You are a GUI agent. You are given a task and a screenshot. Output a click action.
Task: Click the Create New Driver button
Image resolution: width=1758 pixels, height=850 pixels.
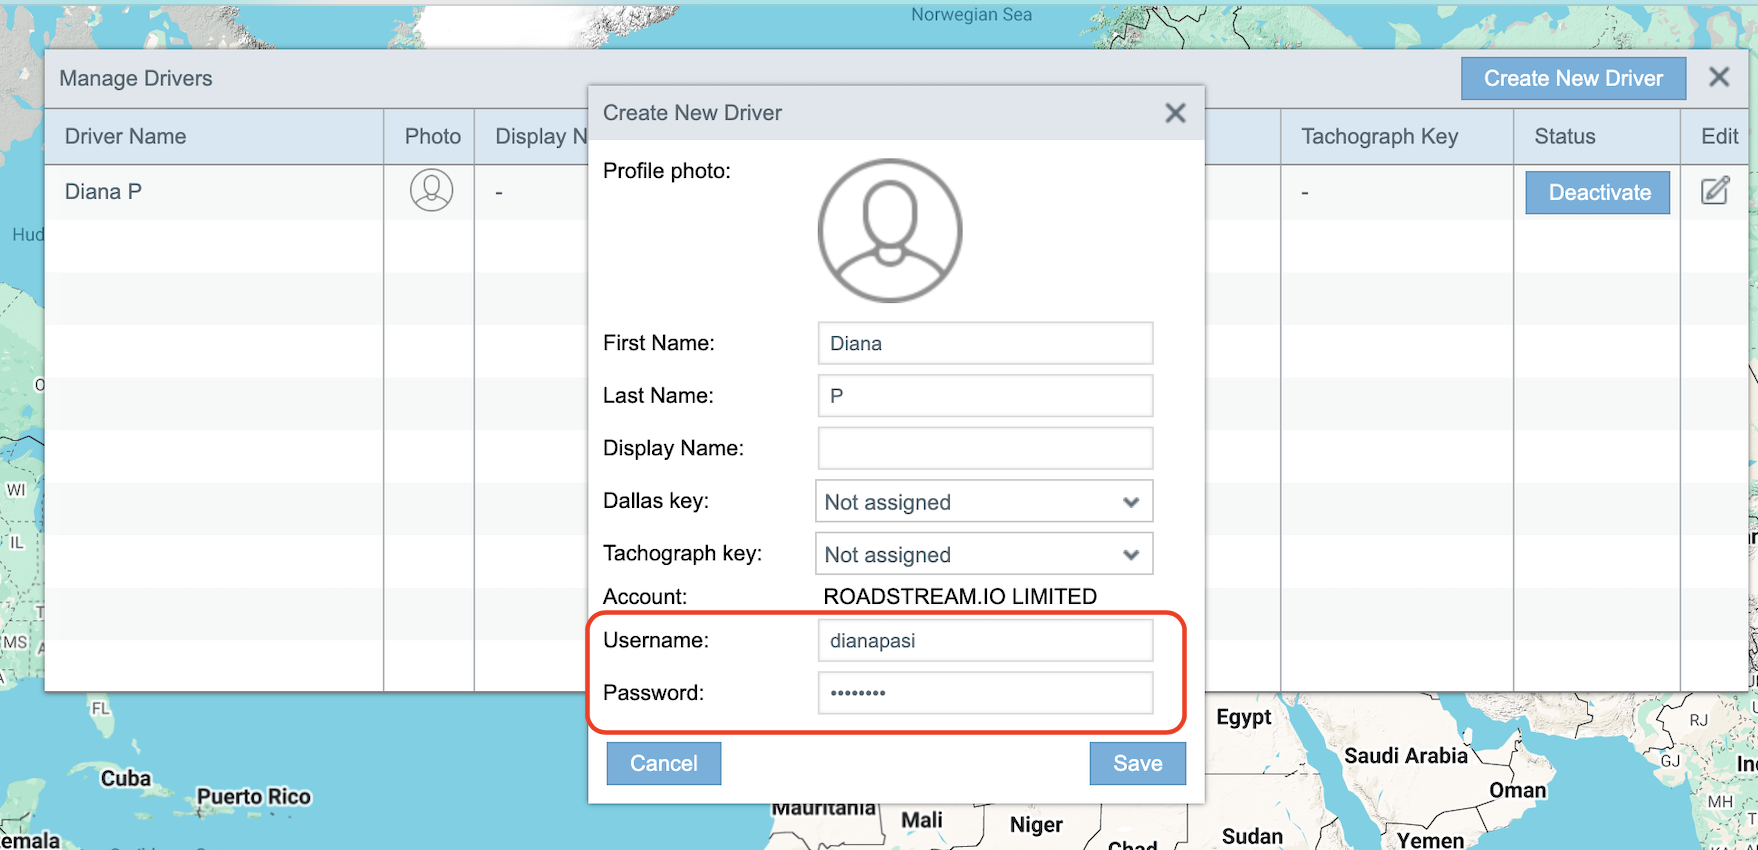pyautogui.click(x=1572, y=78)
